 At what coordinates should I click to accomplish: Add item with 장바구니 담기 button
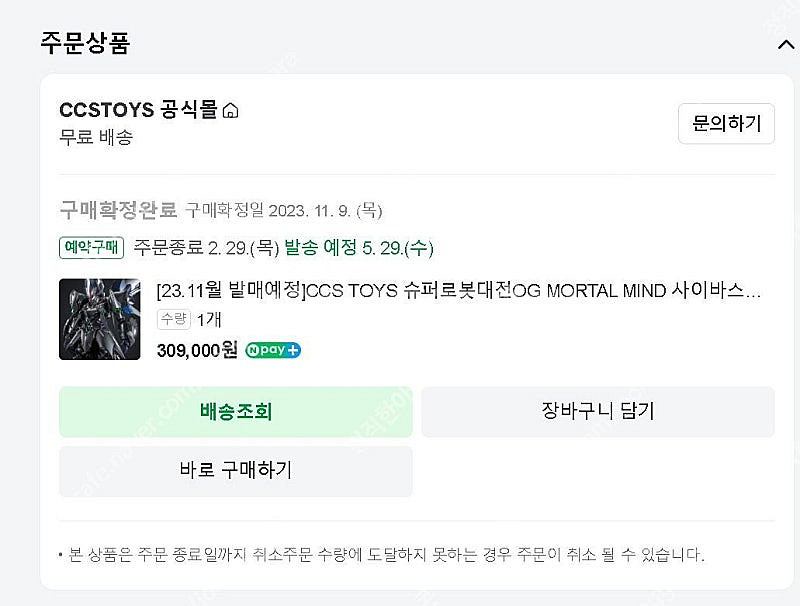coord(597,411)
